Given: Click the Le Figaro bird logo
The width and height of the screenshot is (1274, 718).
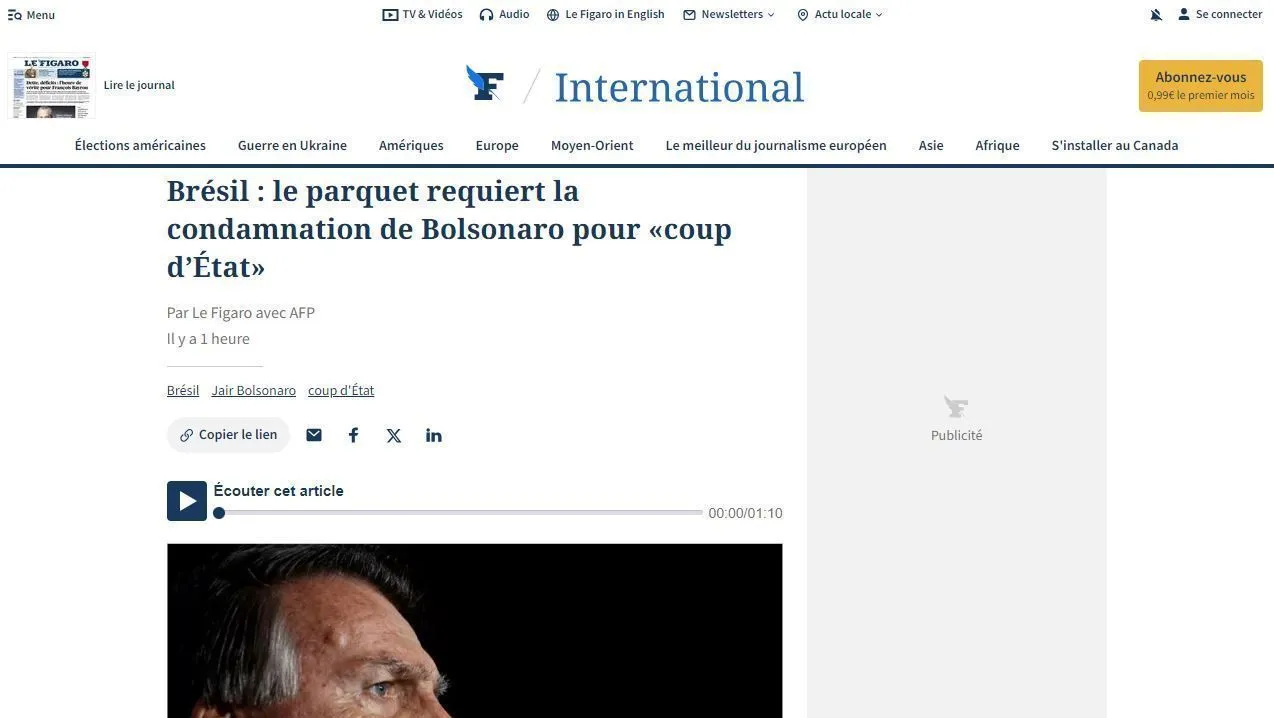Looking at the screenshot, I should tap(484, 84).
